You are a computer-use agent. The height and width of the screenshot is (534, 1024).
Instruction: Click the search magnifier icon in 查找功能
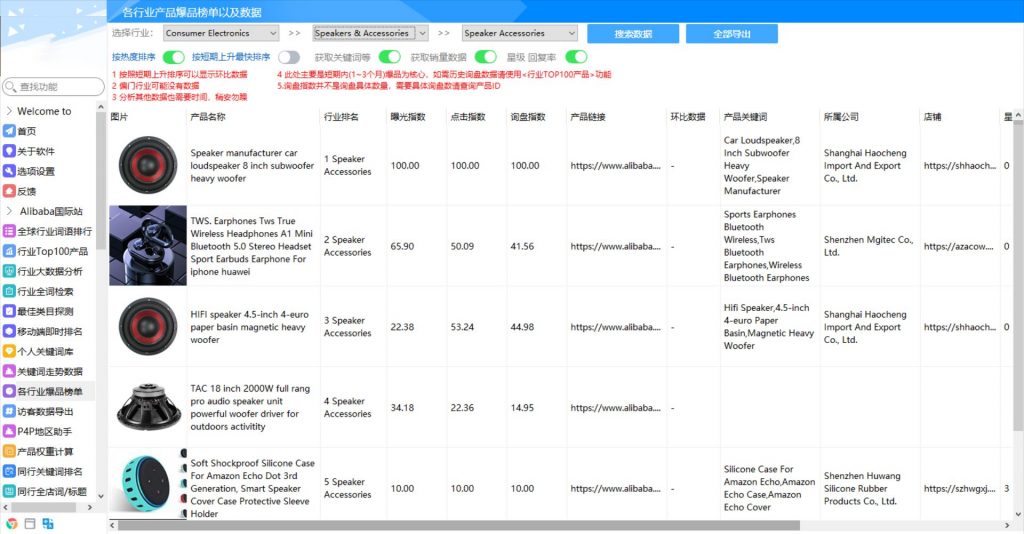(10, 87)
